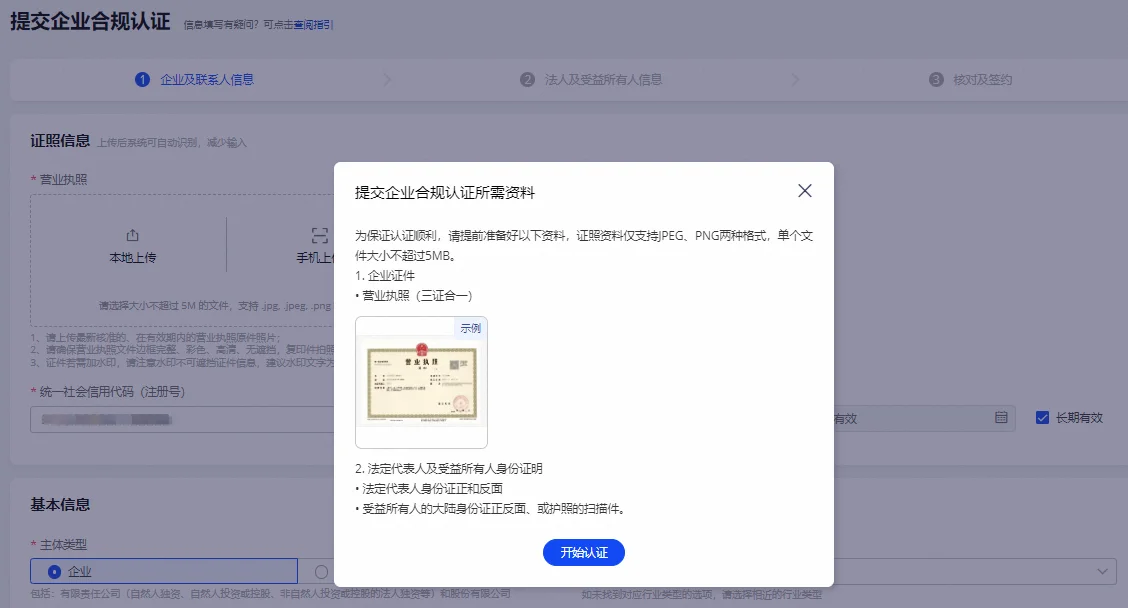Viewport: 1128px width, 608px height.
Task: Select the 企业 radio button
Action: coord(55,571)
